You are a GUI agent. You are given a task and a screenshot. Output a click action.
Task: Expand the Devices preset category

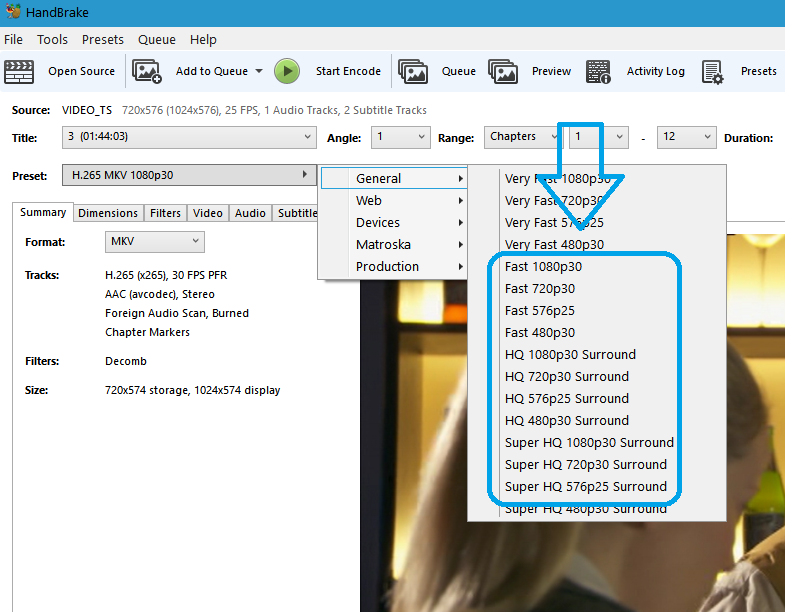pos(394,222)
